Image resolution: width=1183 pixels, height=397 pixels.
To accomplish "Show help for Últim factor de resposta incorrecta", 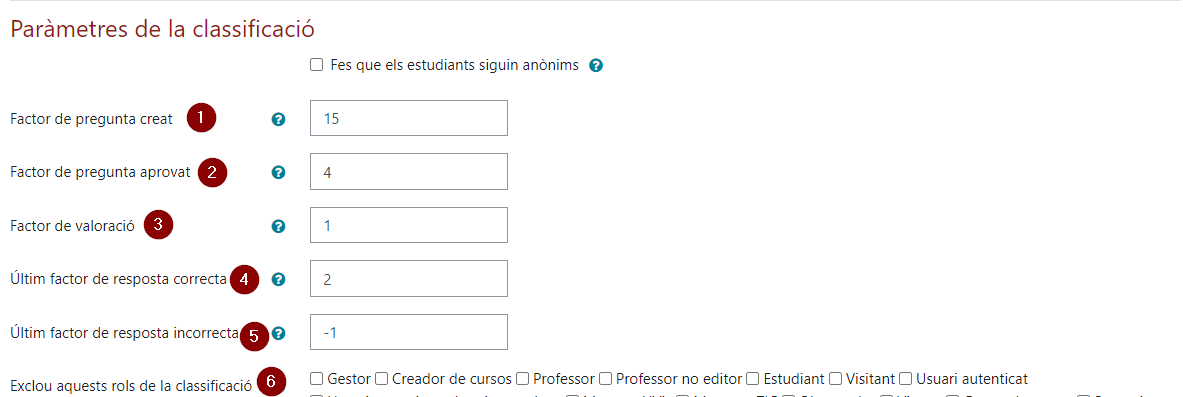I will [x=278, y=333].
